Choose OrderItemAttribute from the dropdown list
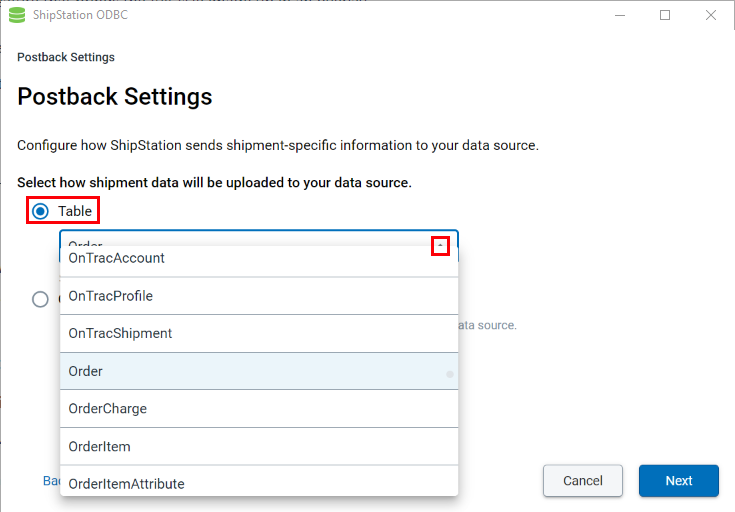The height and width of the screenshot is (512, 735). pyautogui.click(x=259, y=482)
